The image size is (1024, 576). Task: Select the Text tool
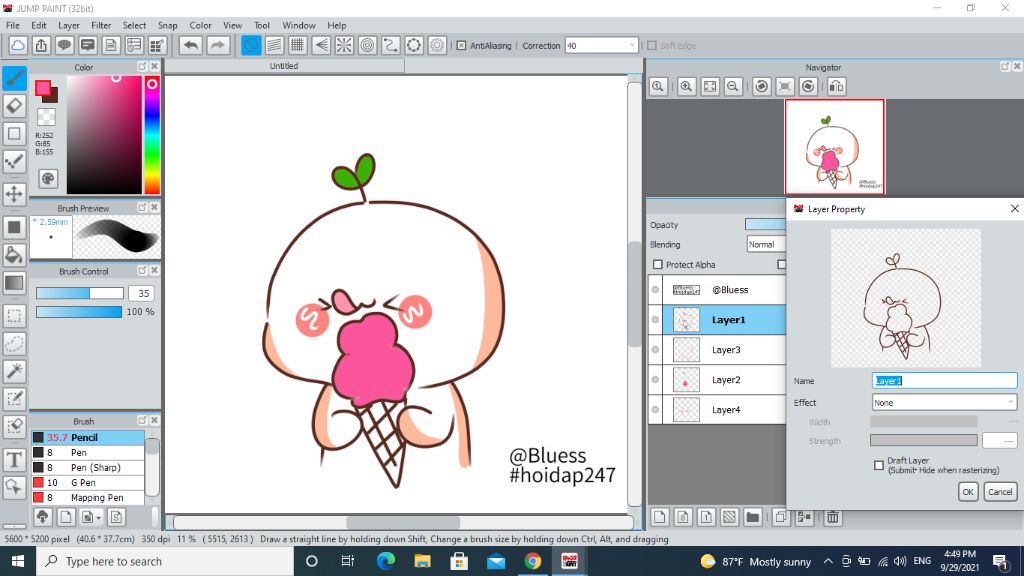[14, 460]
